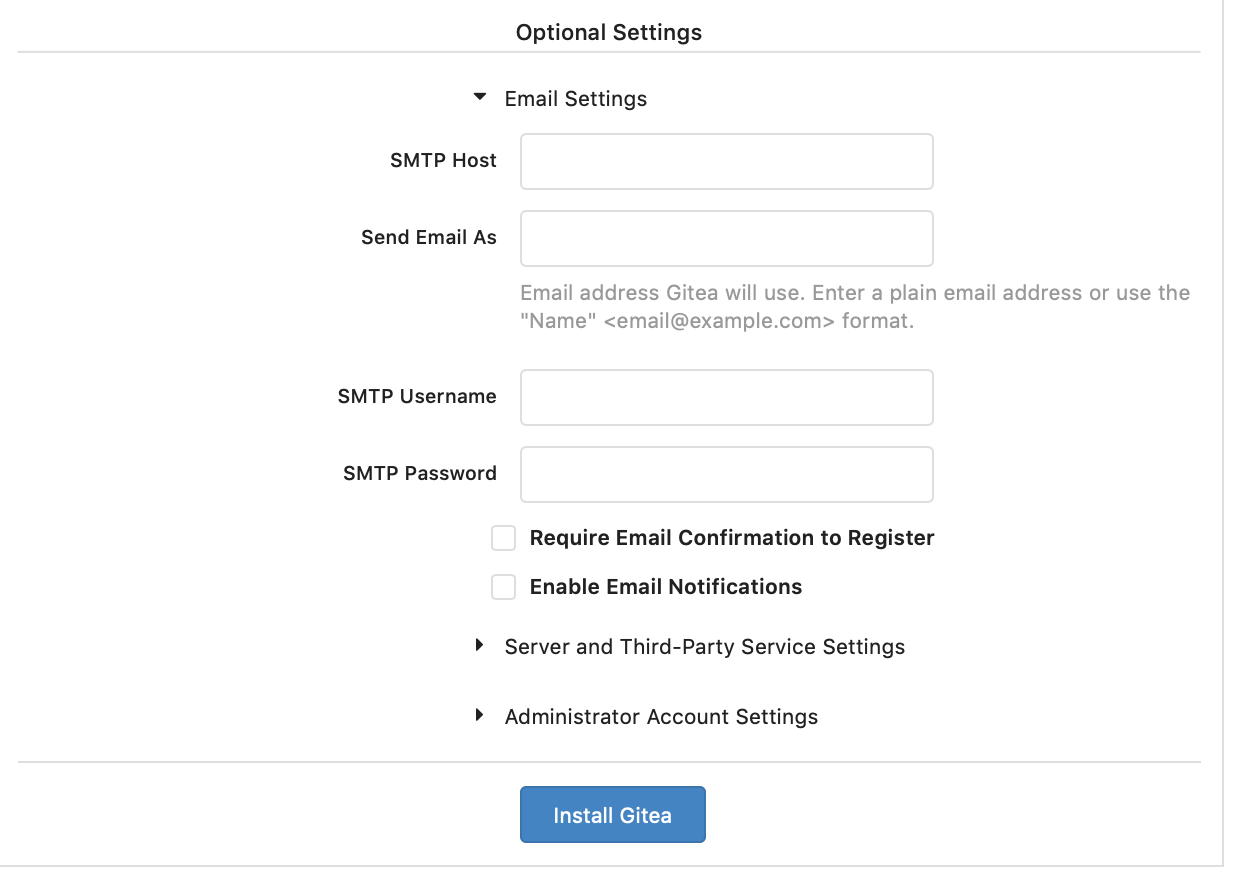Click the Send Email As field label
The height and width of the screenshot is (876, 1234).
pyautogui.click(x=429, y=238)
